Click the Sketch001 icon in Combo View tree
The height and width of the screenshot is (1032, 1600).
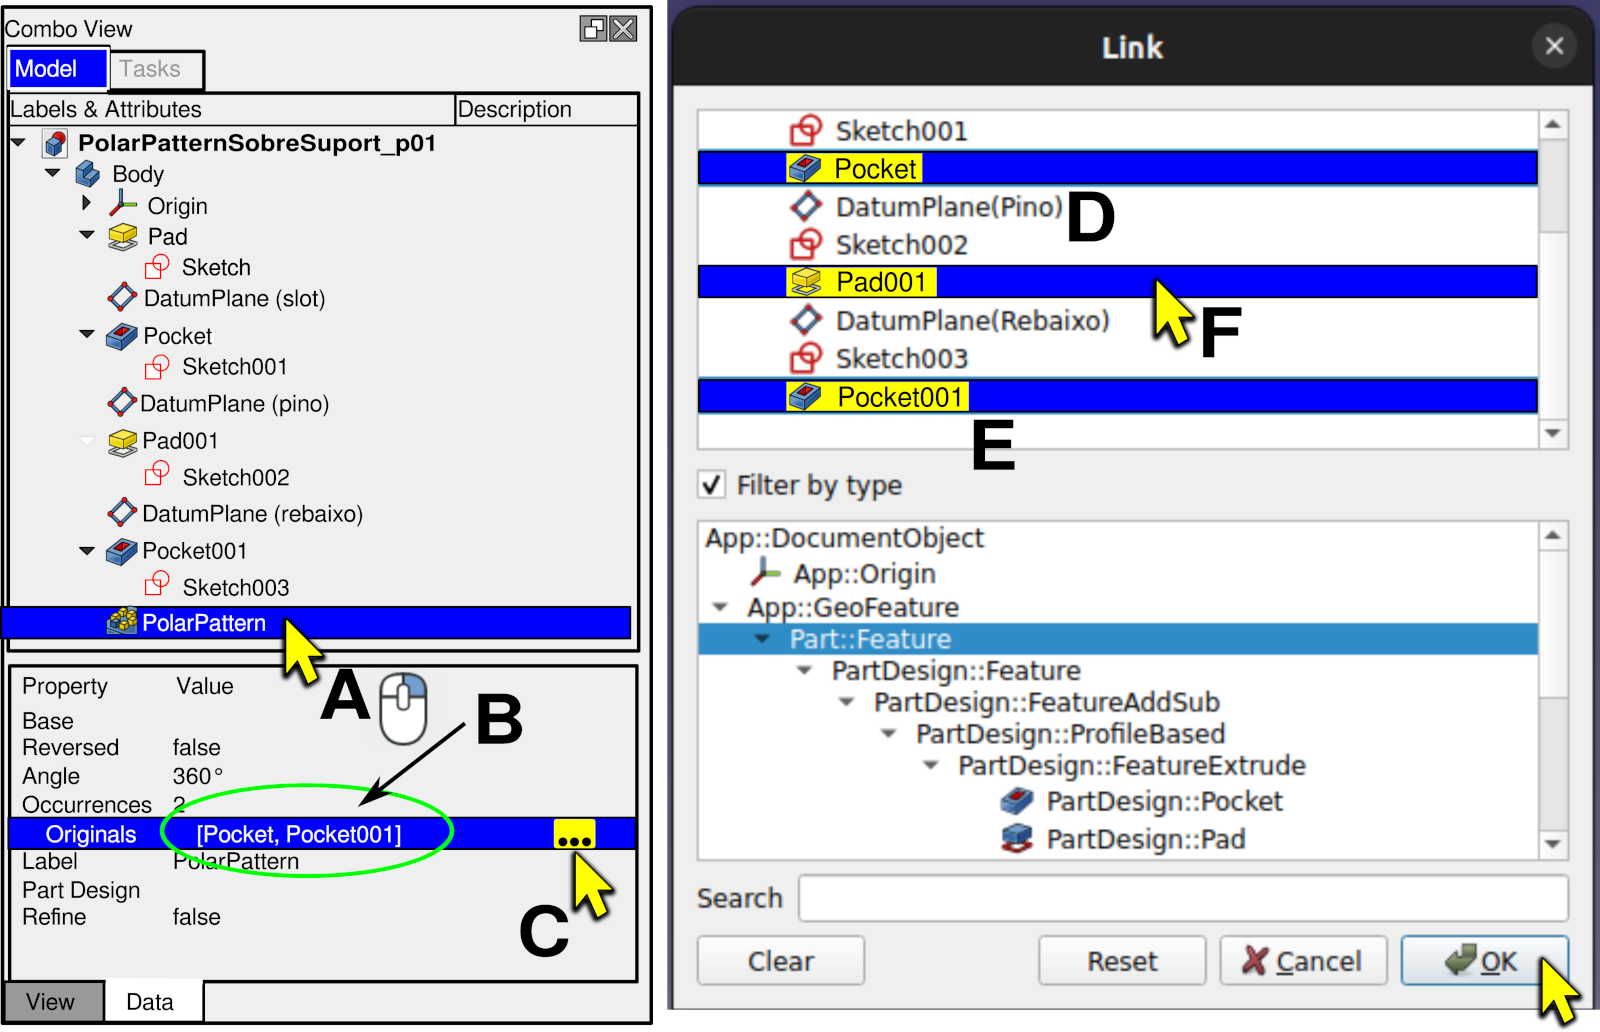(x=157, y=367)
